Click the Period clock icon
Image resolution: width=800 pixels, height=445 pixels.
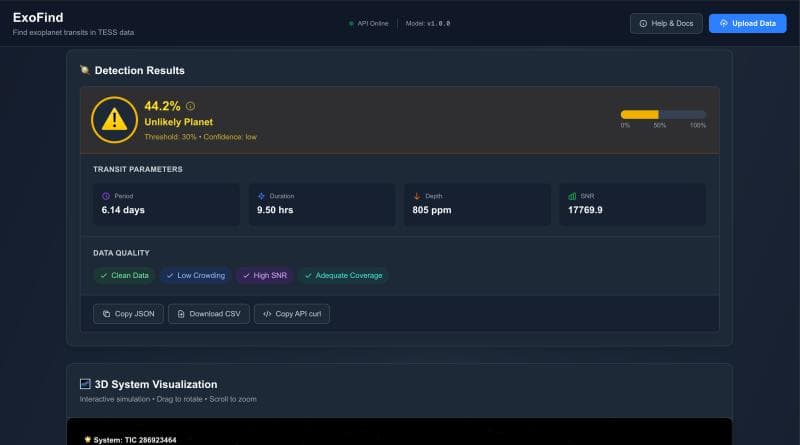(106, 196)
